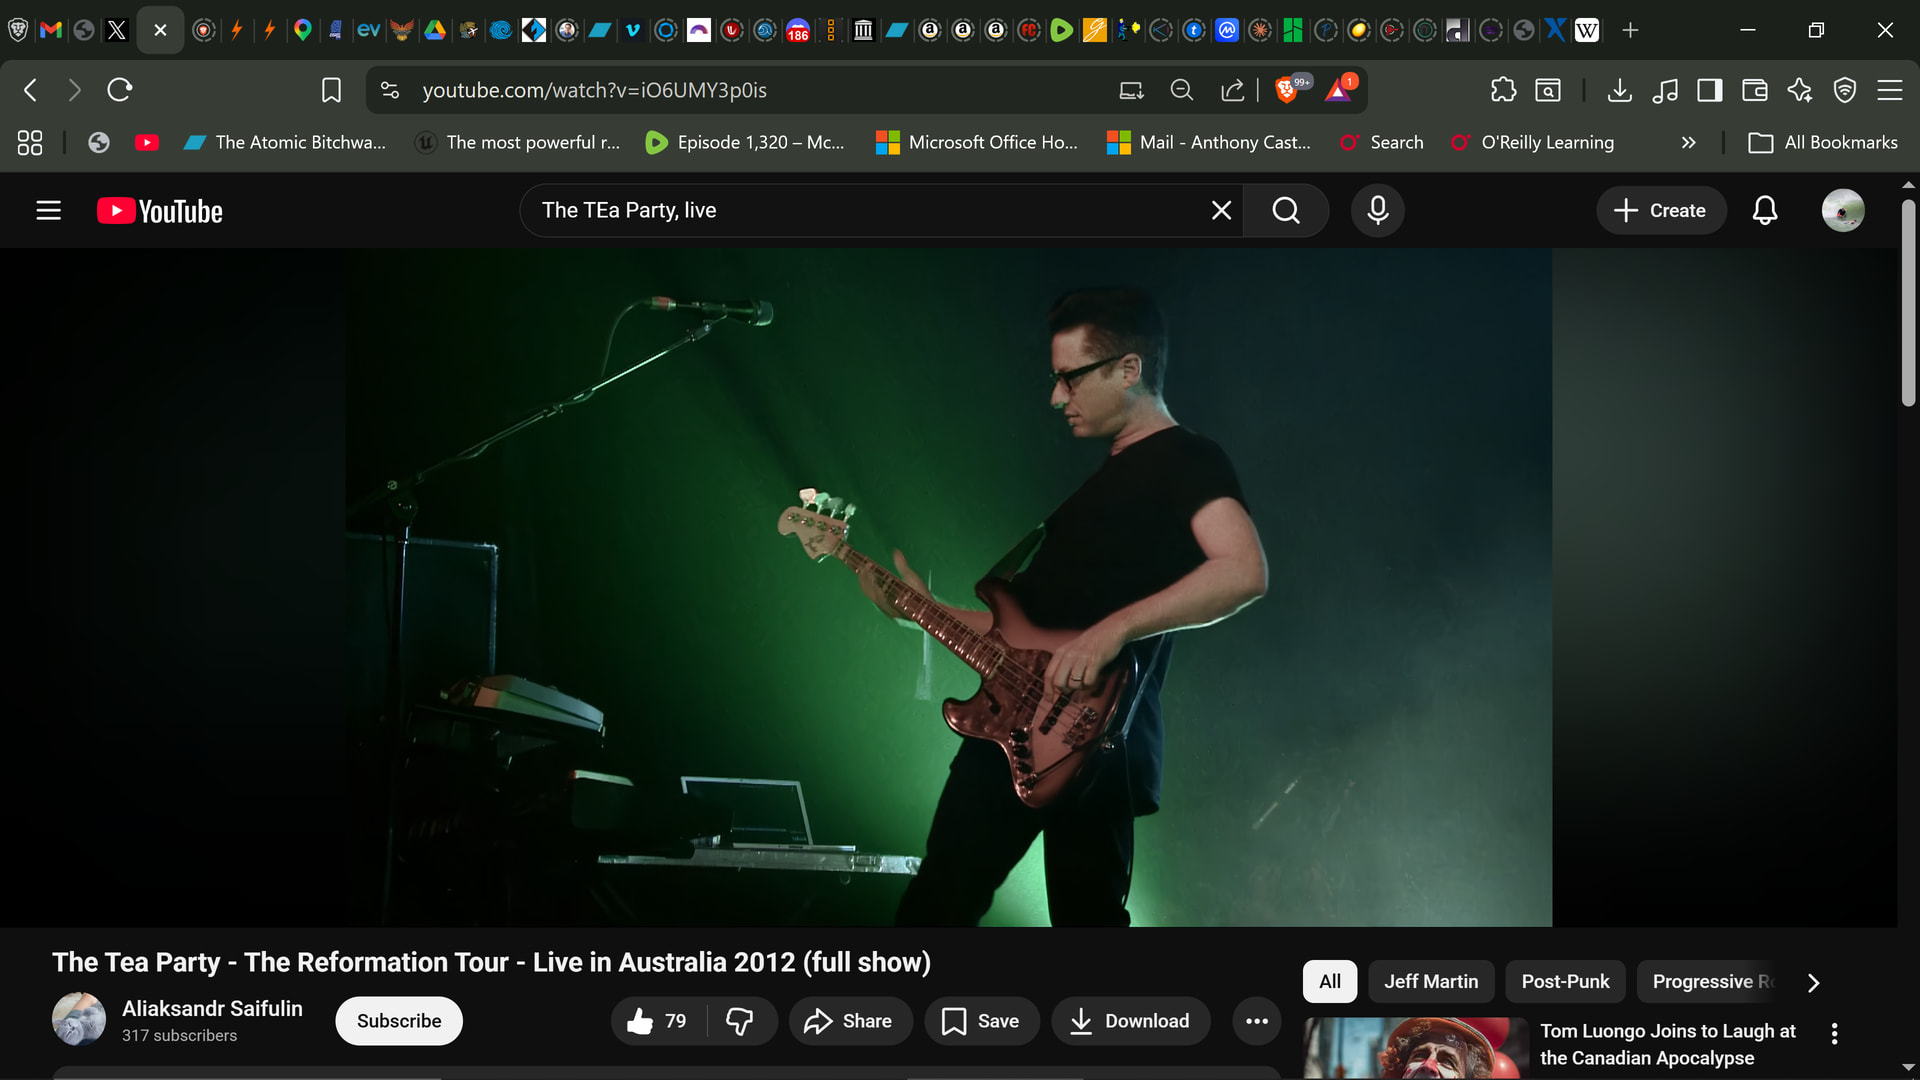Expand hidden bookmarks chevron
1920x1080 pixels.
click(1688, 142)
